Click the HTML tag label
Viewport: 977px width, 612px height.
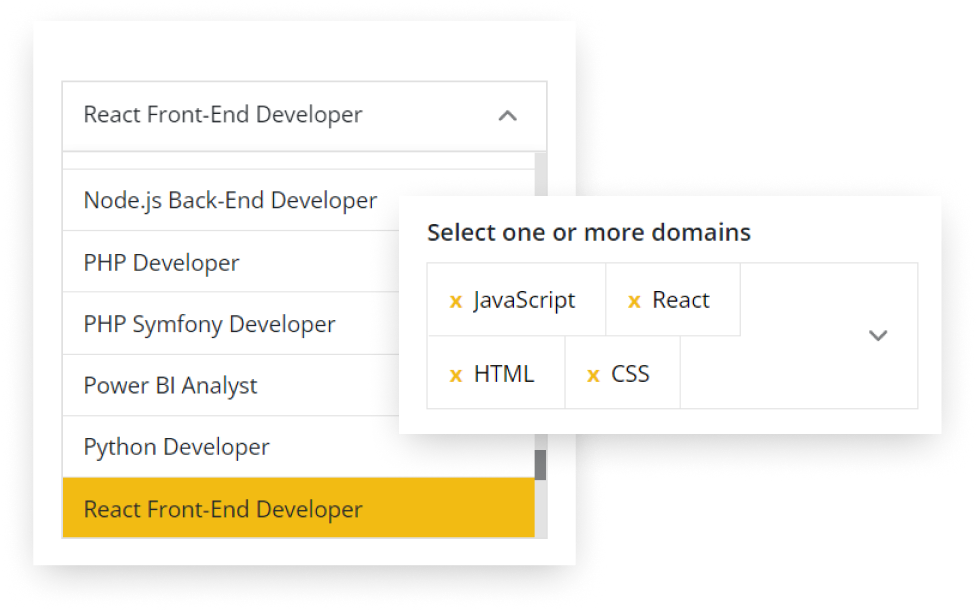[x=504, y=374]
